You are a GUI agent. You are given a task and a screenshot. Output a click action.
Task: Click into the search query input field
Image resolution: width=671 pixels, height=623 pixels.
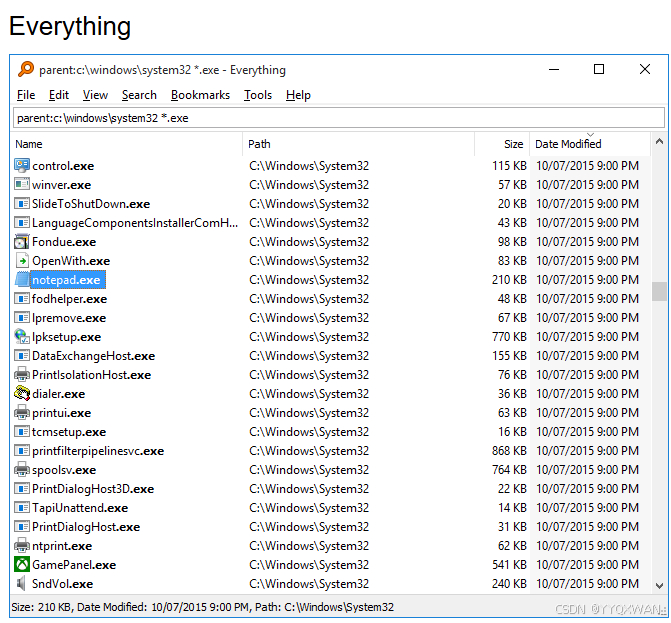339,118
